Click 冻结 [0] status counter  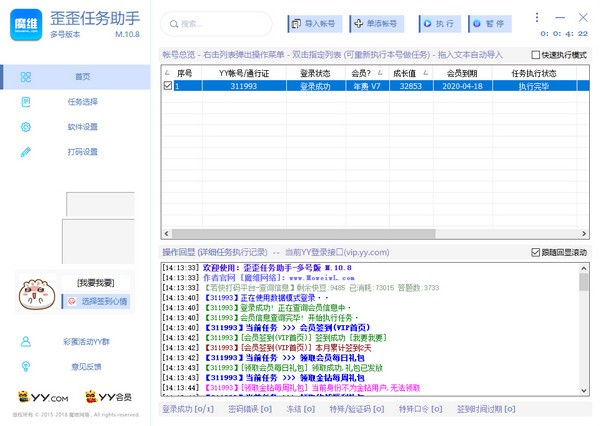click(x=301, y=409)
